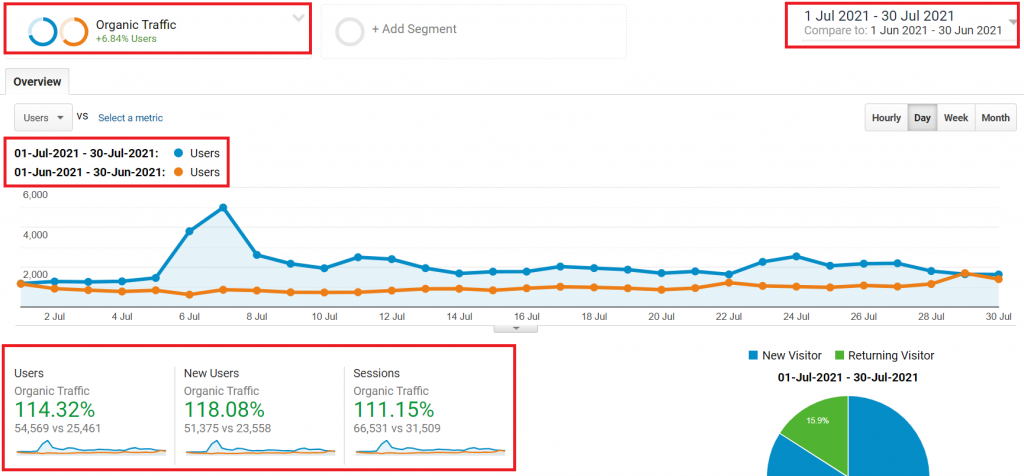Image resolution: width=1024 pixels, height=476 pixels.
Task: Click the empty Add Segment circle icon
Action: [x=349, y=31]
